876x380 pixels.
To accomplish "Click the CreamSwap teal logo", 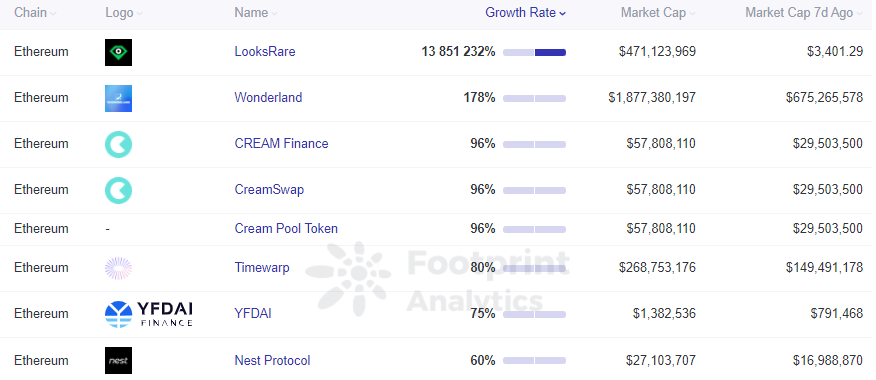I will coord(118,190).
